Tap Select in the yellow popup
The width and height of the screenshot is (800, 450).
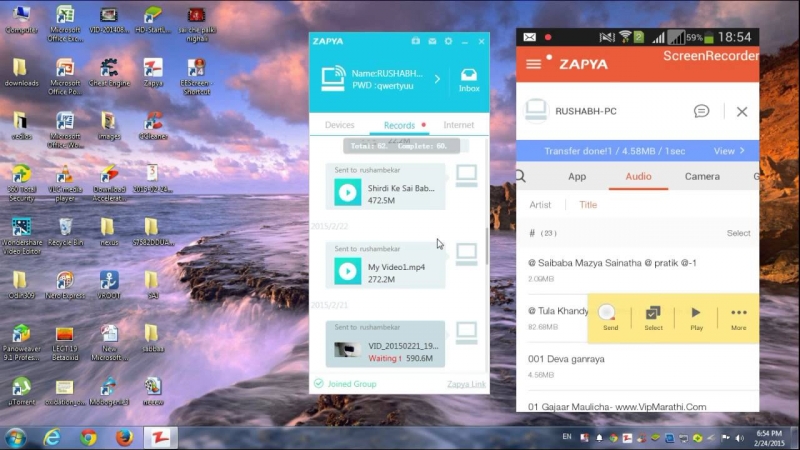click(x=653, y=318)
